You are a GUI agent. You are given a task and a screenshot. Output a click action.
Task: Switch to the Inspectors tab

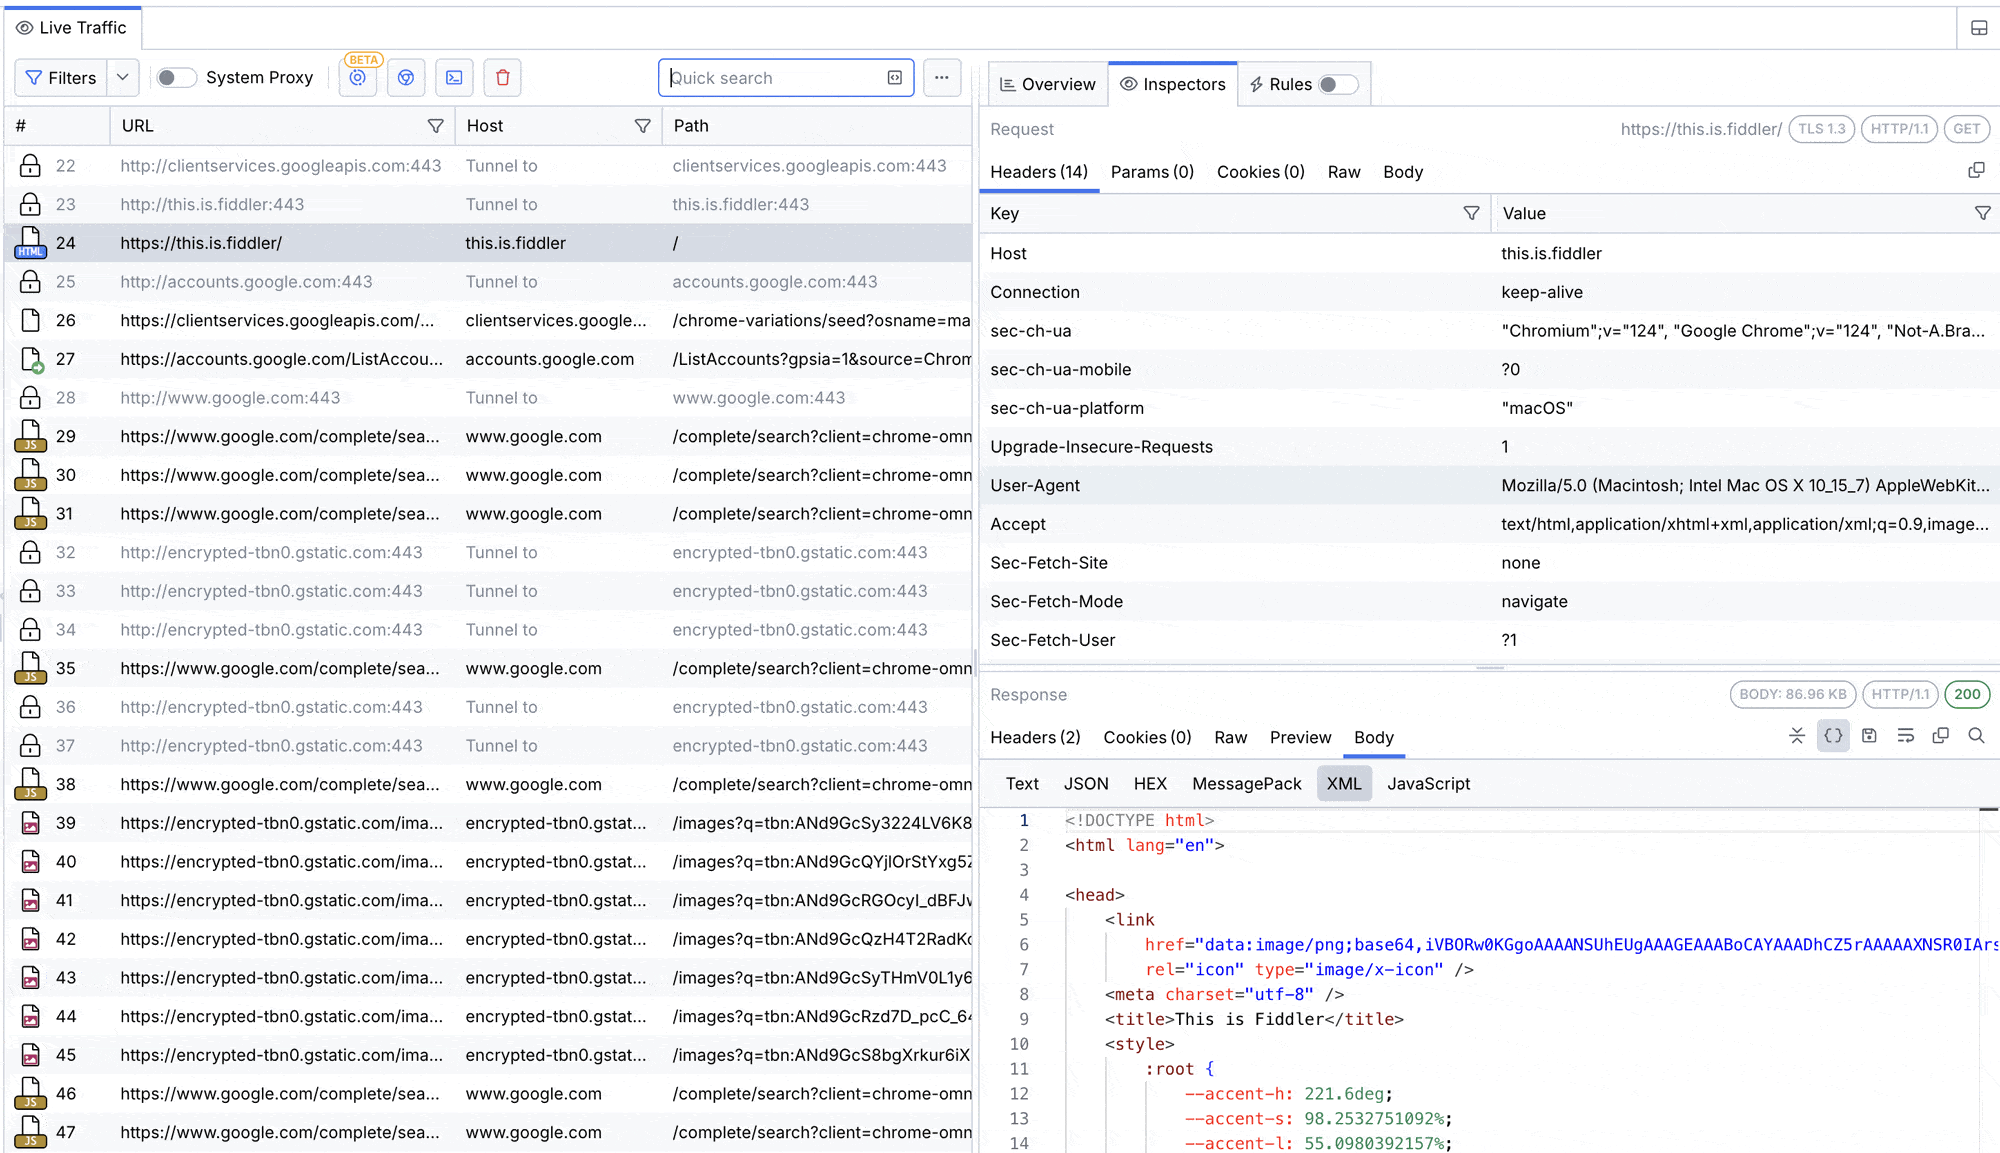click(1172, 84)
